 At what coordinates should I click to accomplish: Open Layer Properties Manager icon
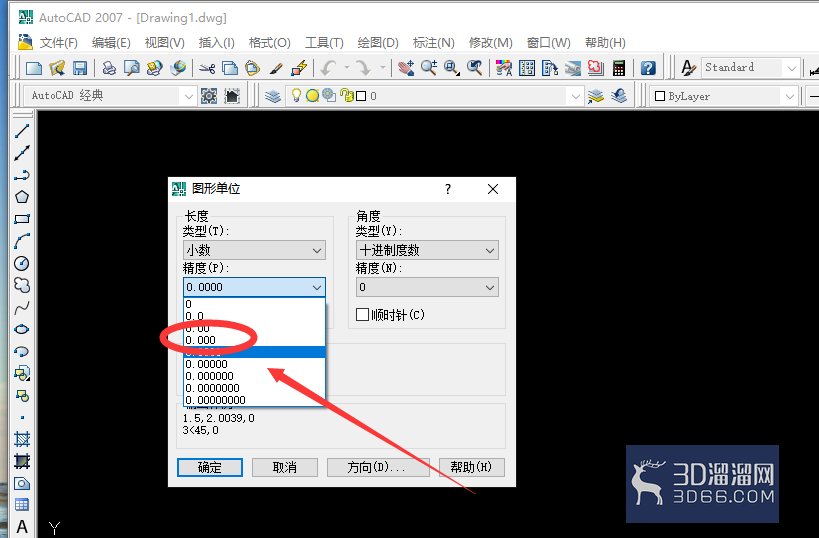tap(273, 96)
